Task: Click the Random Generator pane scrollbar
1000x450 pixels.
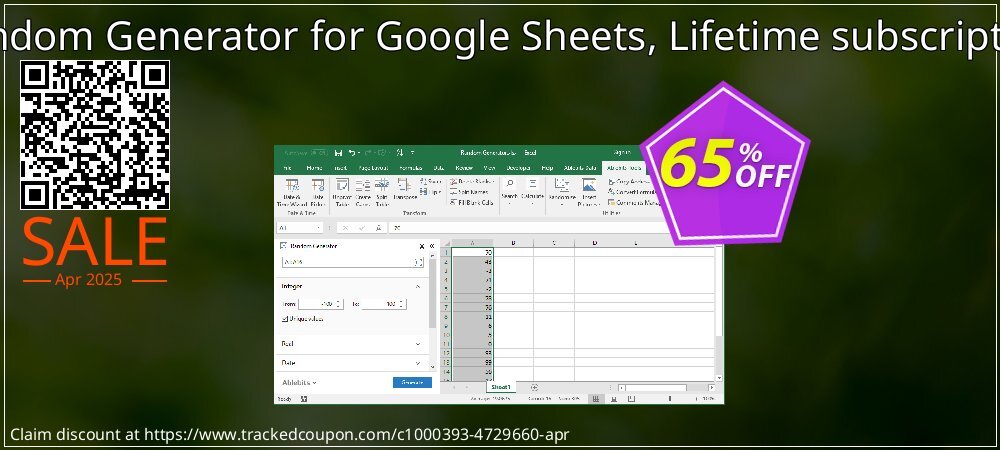Action: tap(433, 312)
